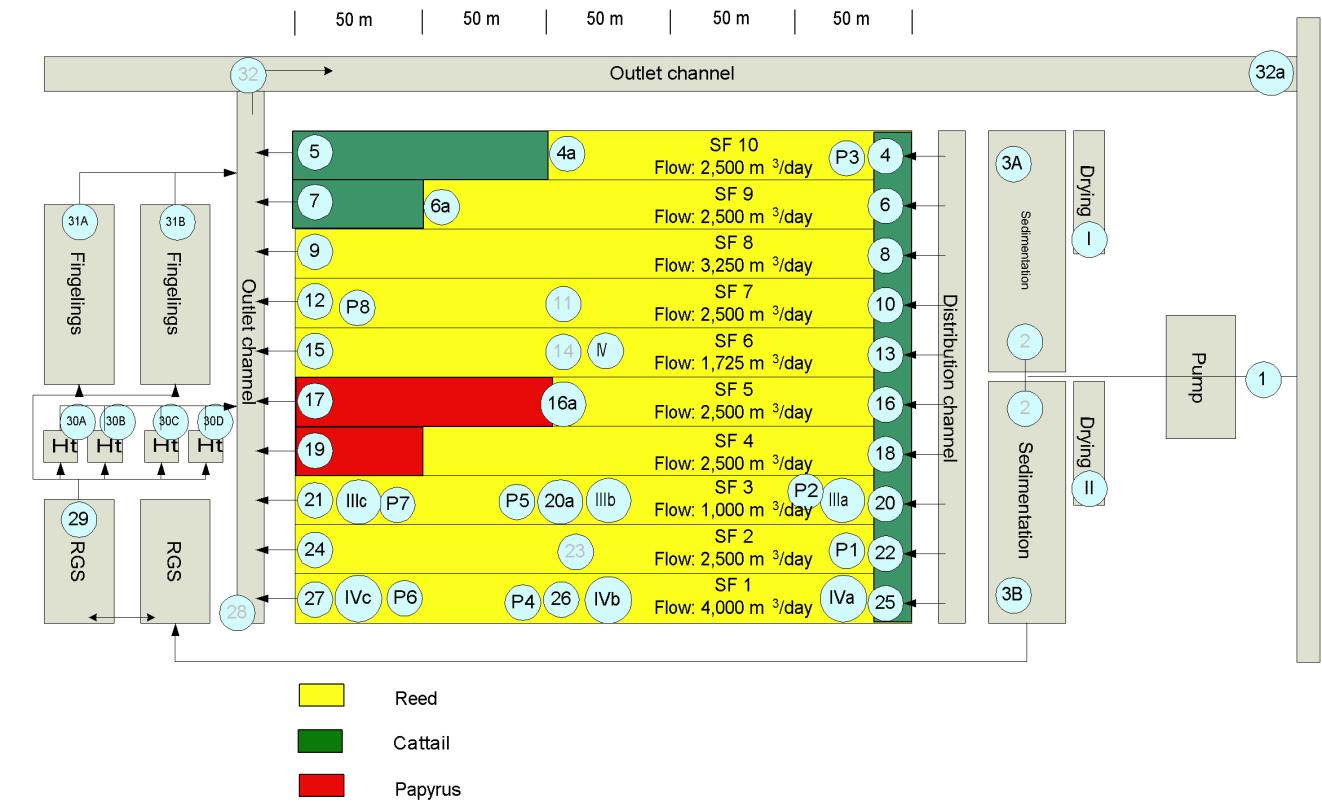This screenshot has width=1322, height=806.
Task: Click sampling point 3A circle
Action: [x=1011, y=163]
